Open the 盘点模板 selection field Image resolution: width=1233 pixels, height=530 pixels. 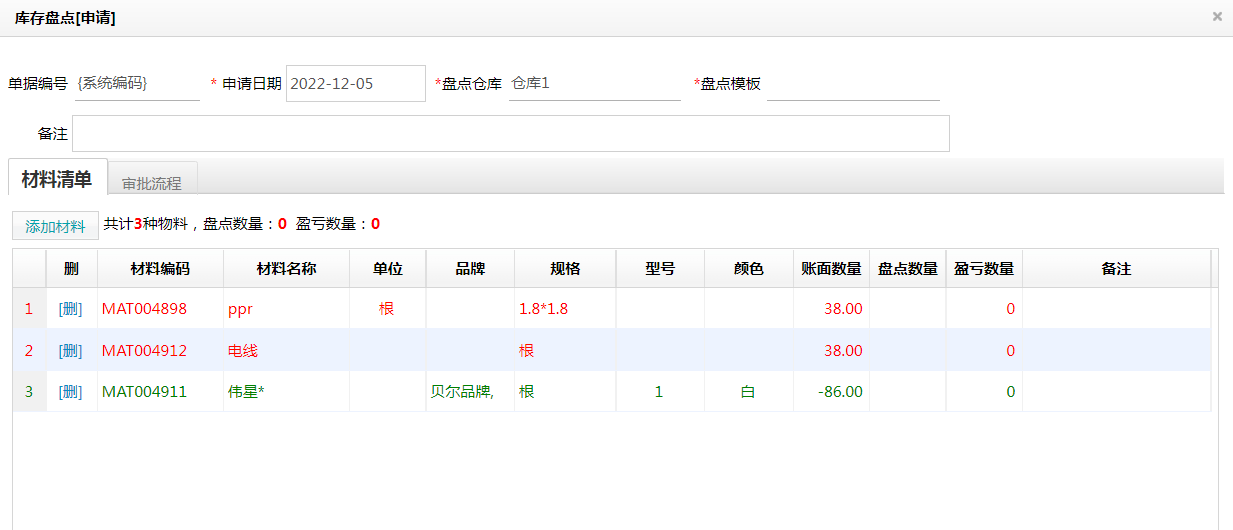coord(852,84)
